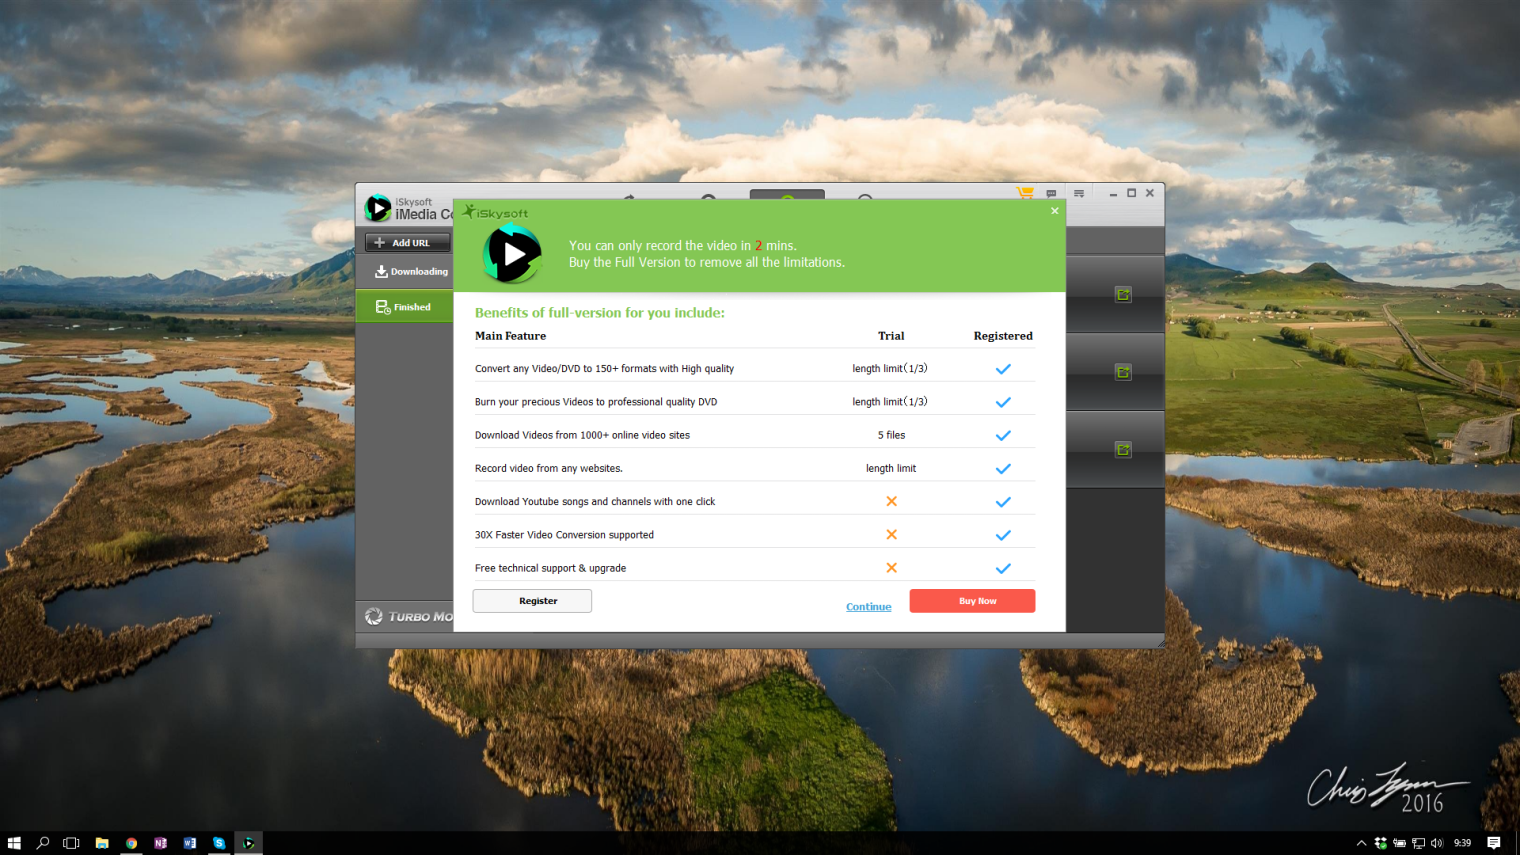
Task: Maximize the iMedia Converter window
Action: click(x=1131, y=193)
